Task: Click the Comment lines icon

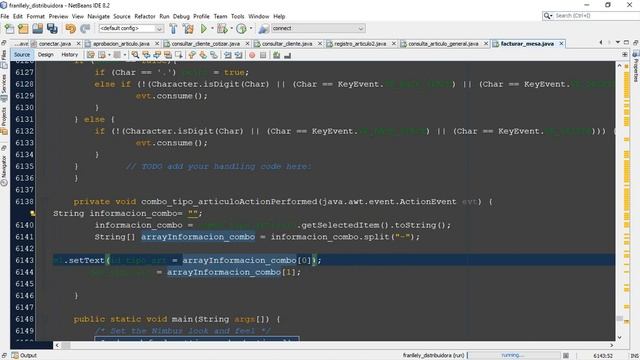Action: 276,55
